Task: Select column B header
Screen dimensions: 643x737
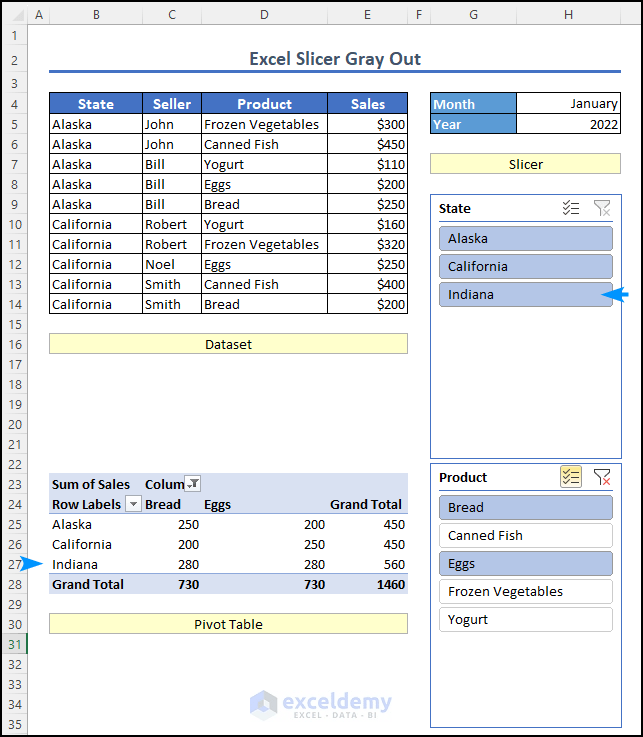Action: [x=96, y=15]
